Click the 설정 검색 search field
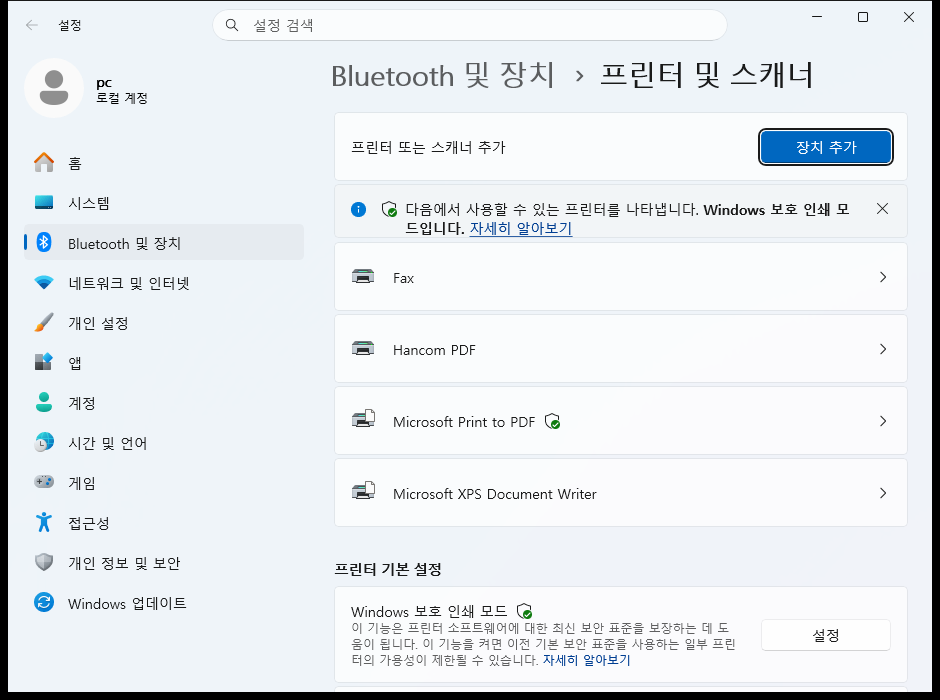Image resolution: width=940 pixels, height=700 pixels. point(470,25)
